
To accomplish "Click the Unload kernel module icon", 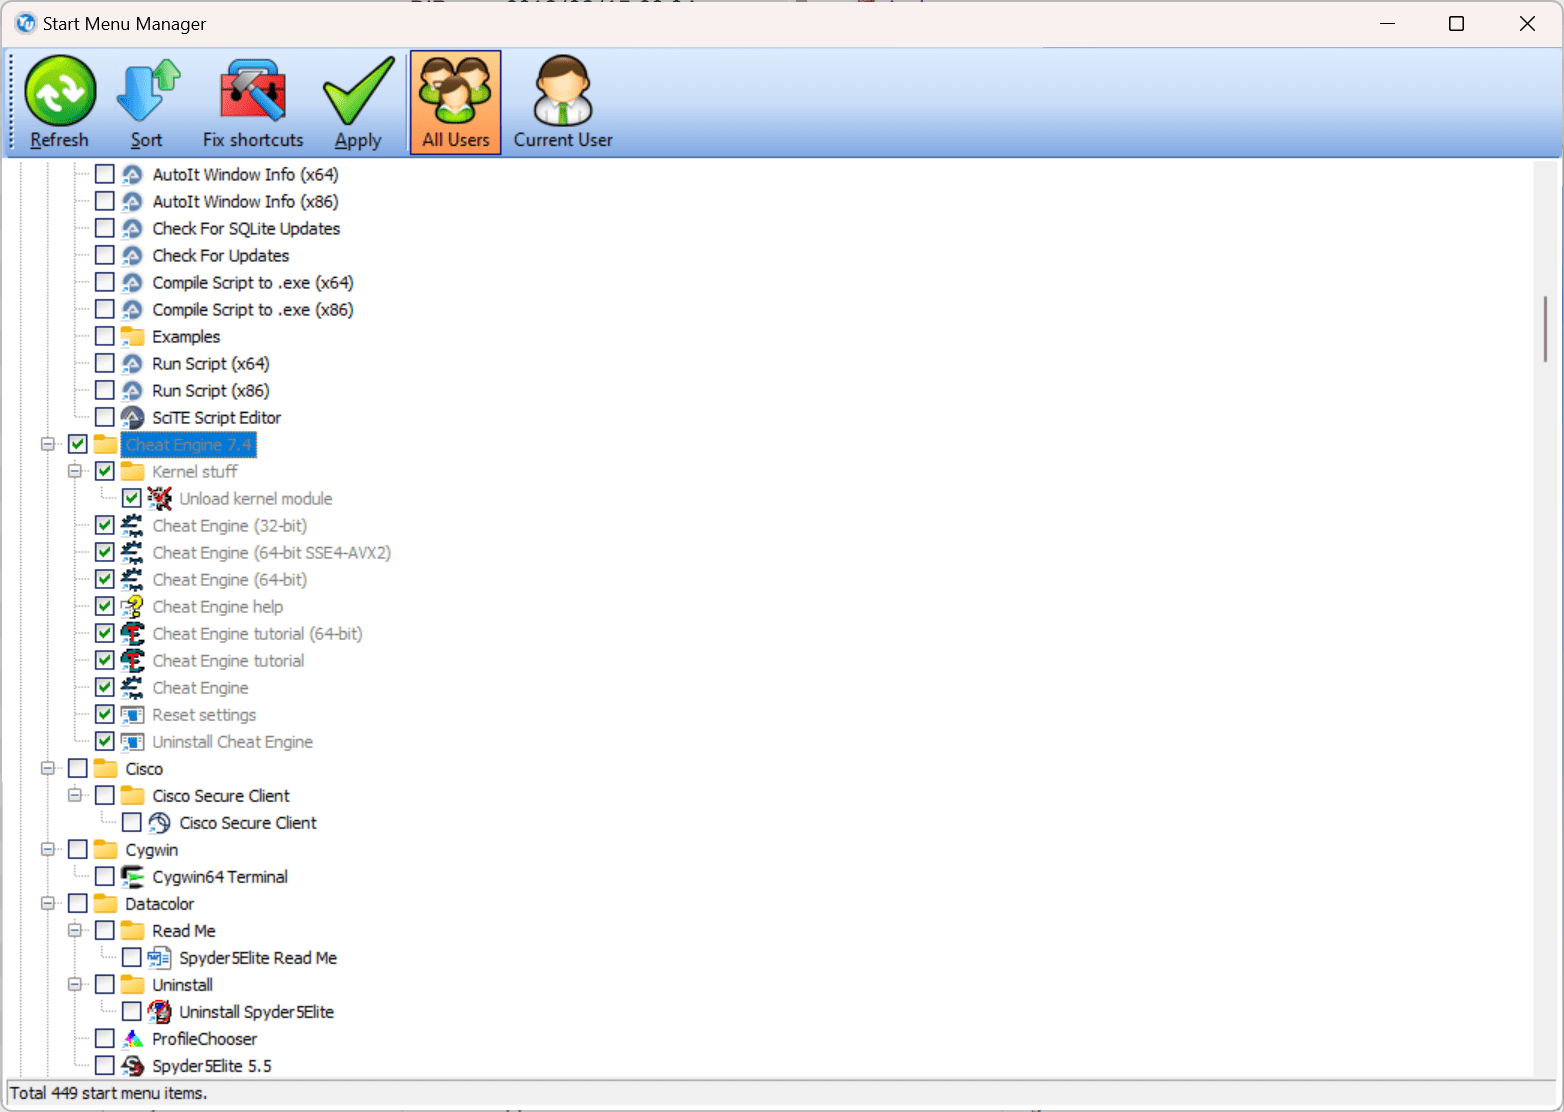I will (x=159, y=499).
